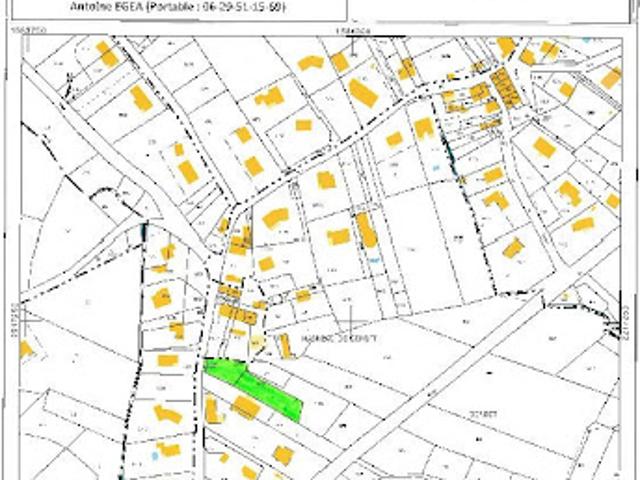Select the crescent-shaped orange building at top center
640x480 pixels.
click(x=311, y=63)
